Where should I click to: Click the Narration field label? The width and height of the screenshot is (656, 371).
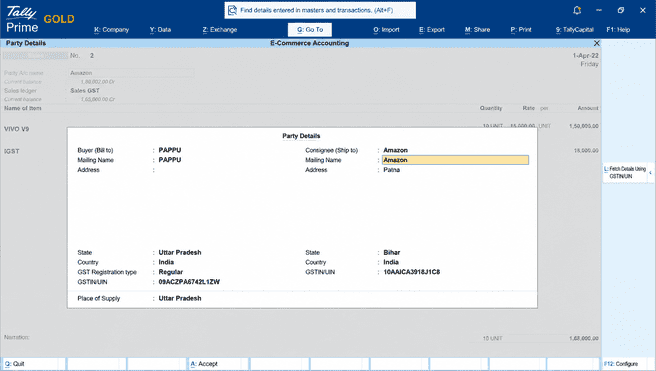(17, 337)
